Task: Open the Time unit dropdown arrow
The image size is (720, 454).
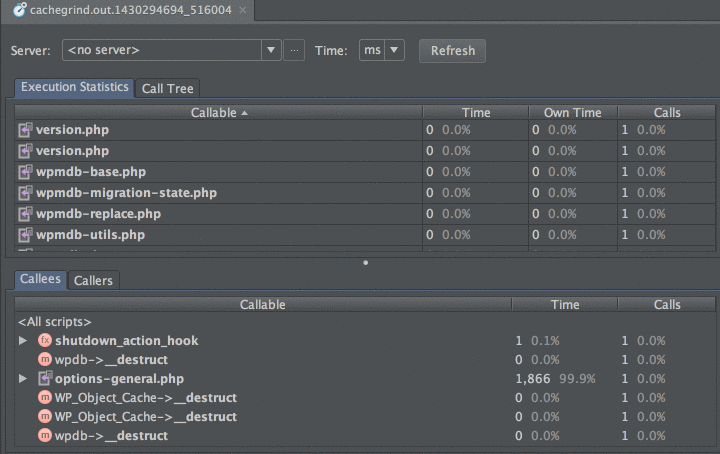Action: [x=394, y=50]
